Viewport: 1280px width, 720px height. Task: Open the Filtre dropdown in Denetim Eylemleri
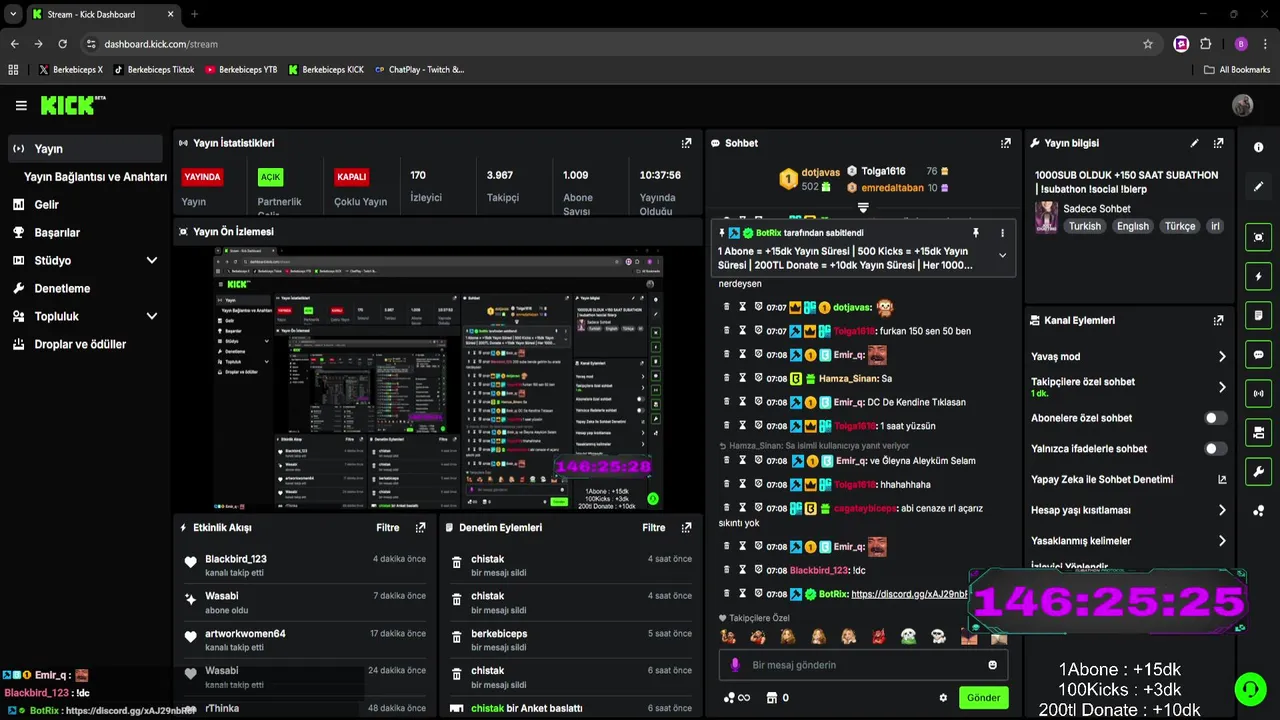tap(653, 527)
